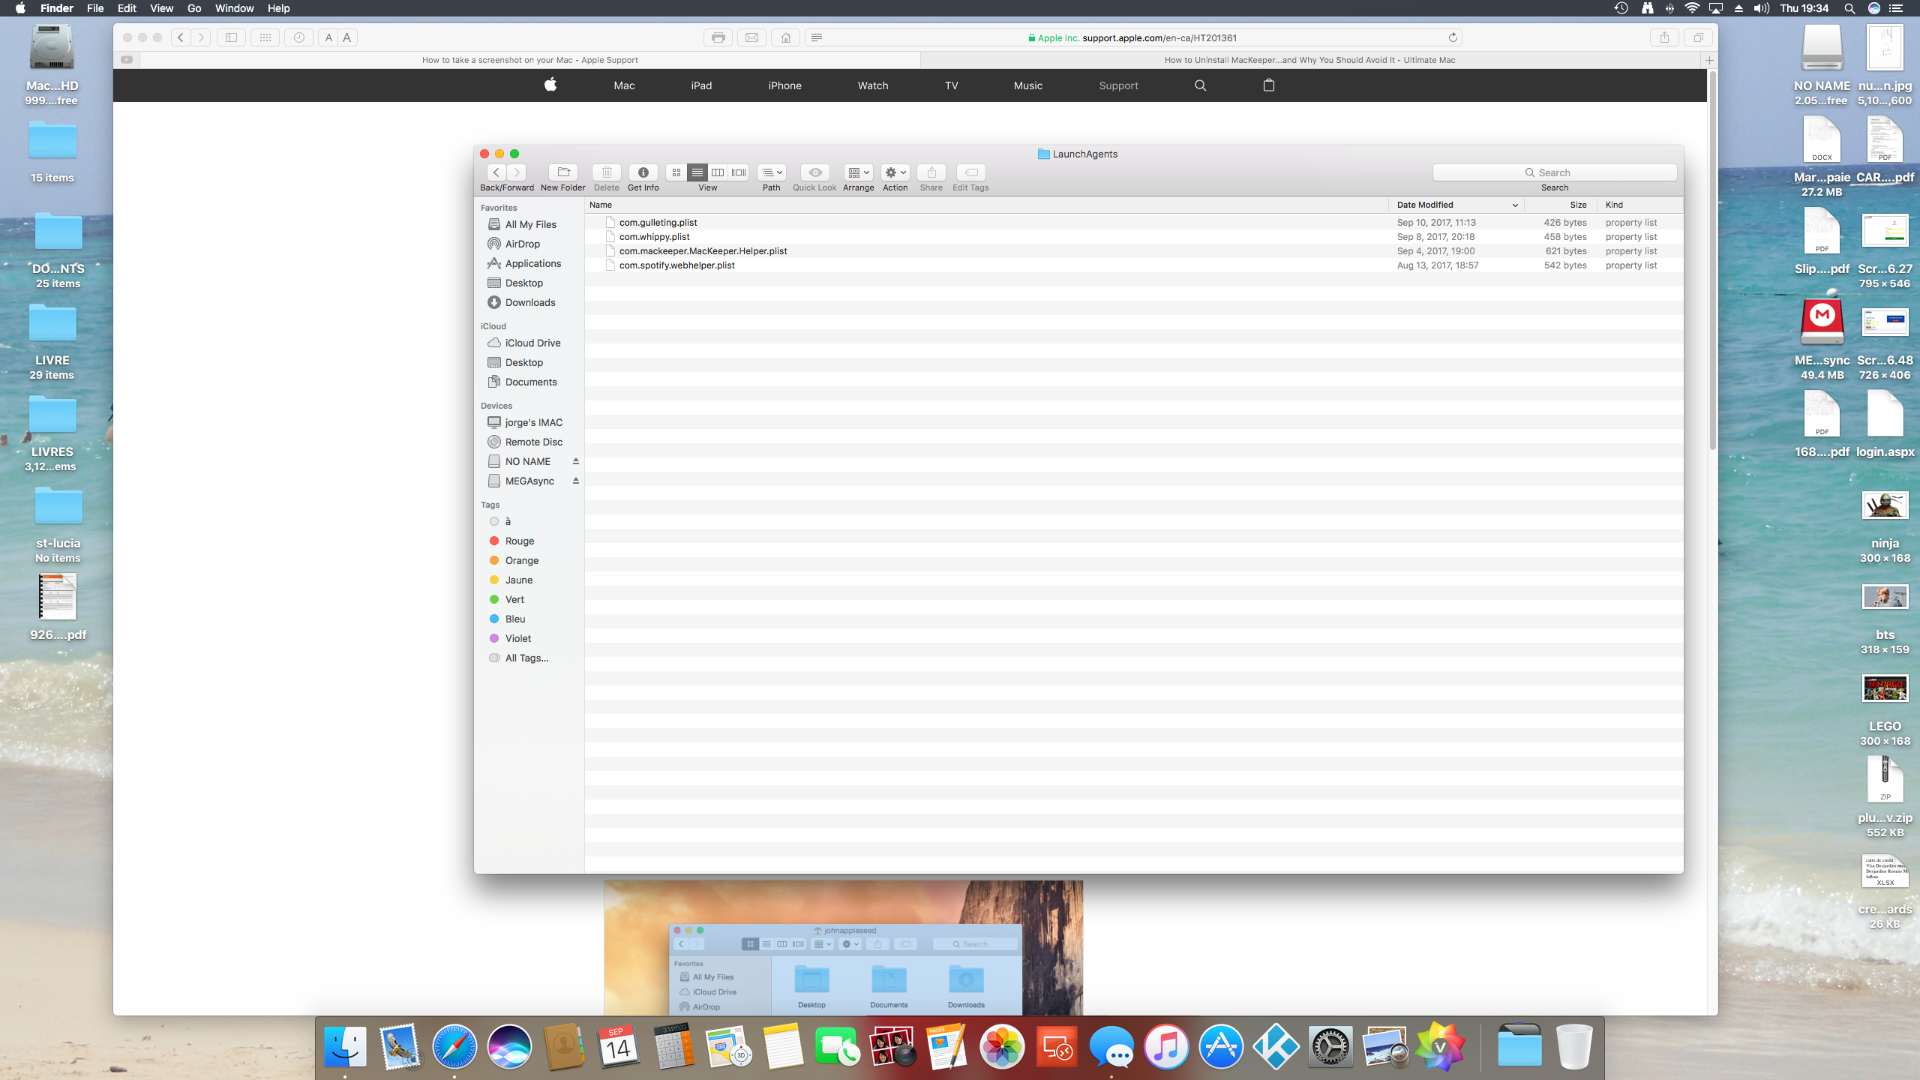Click the volume icon in menu bar
This screenshot has width=1920, height=1080.
tap(1761, 8)
